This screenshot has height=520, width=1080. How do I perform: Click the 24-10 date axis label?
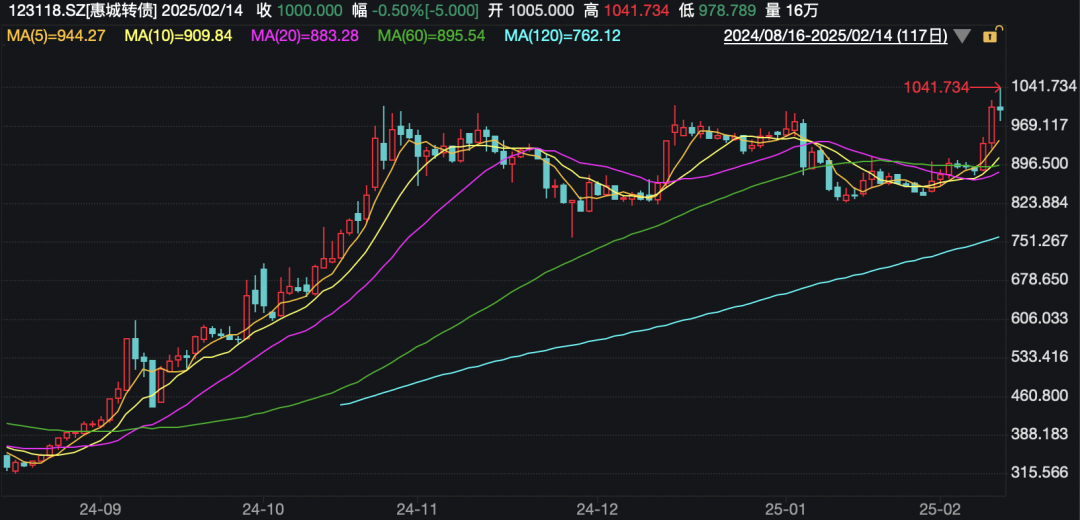262,508
